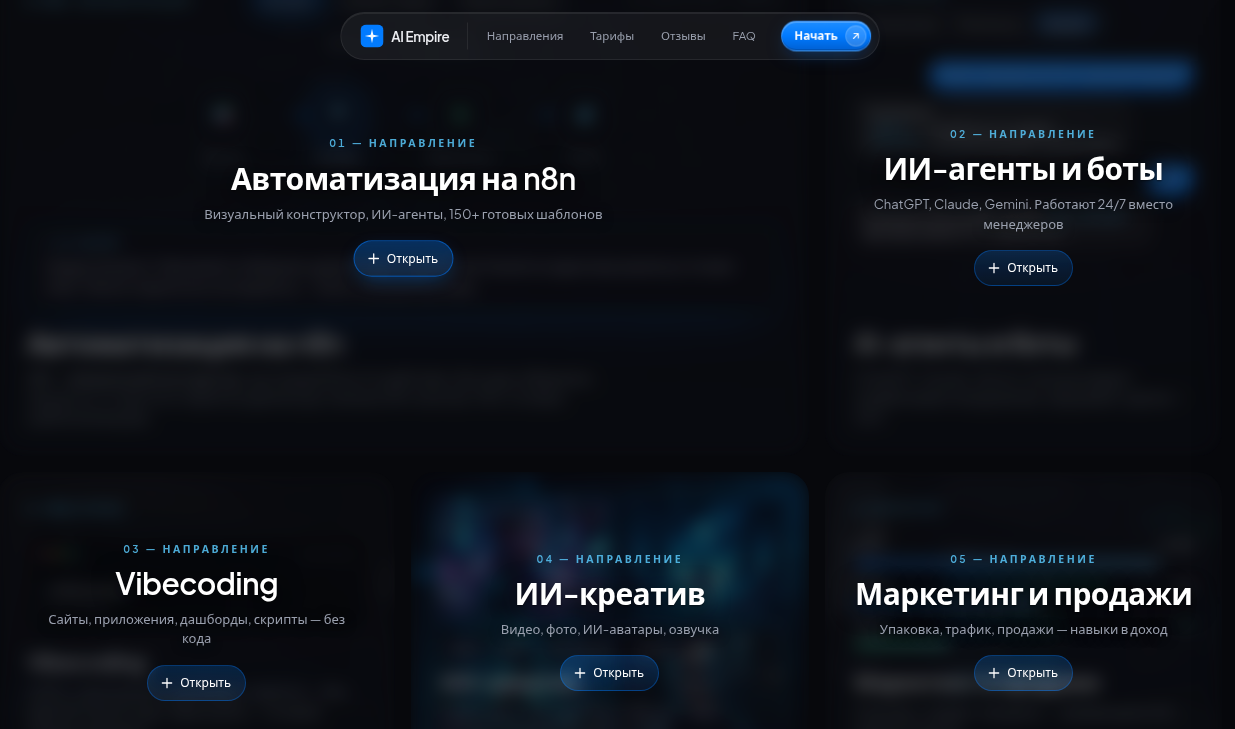The height and width of the screenshot is (729, 1235).
Task: Go to the Тарифы section
Action: (x=612, y=36)
